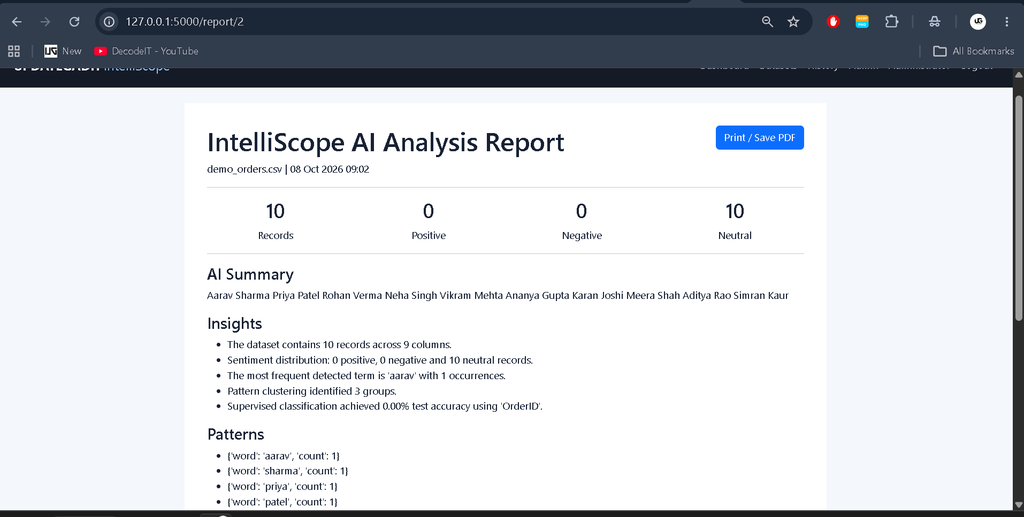Click the pattern entry for word 'priya'
The width and height of the screenshot is (1024, 517).
tap(282, 486)
